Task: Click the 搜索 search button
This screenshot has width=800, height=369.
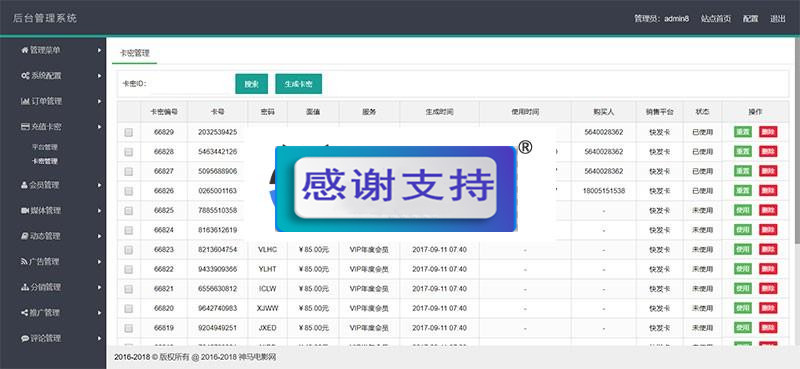Action: 252,84
